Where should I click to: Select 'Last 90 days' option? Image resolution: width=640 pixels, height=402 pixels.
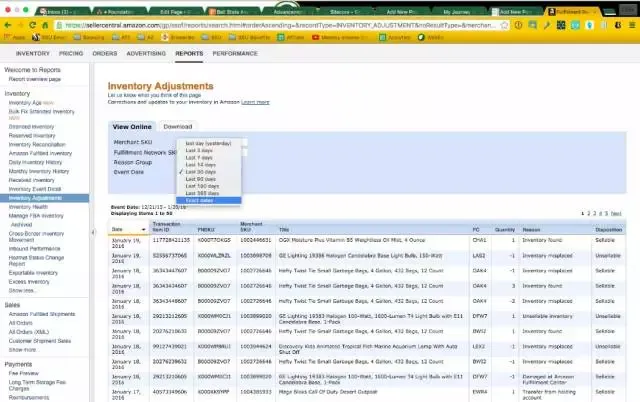pyautogui.click(x=201, y=179)
